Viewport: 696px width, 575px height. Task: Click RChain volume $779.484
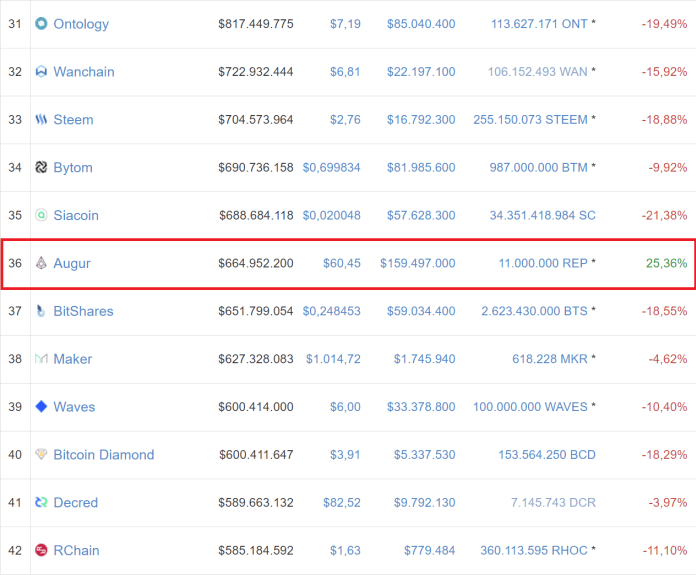coord(429,551)
